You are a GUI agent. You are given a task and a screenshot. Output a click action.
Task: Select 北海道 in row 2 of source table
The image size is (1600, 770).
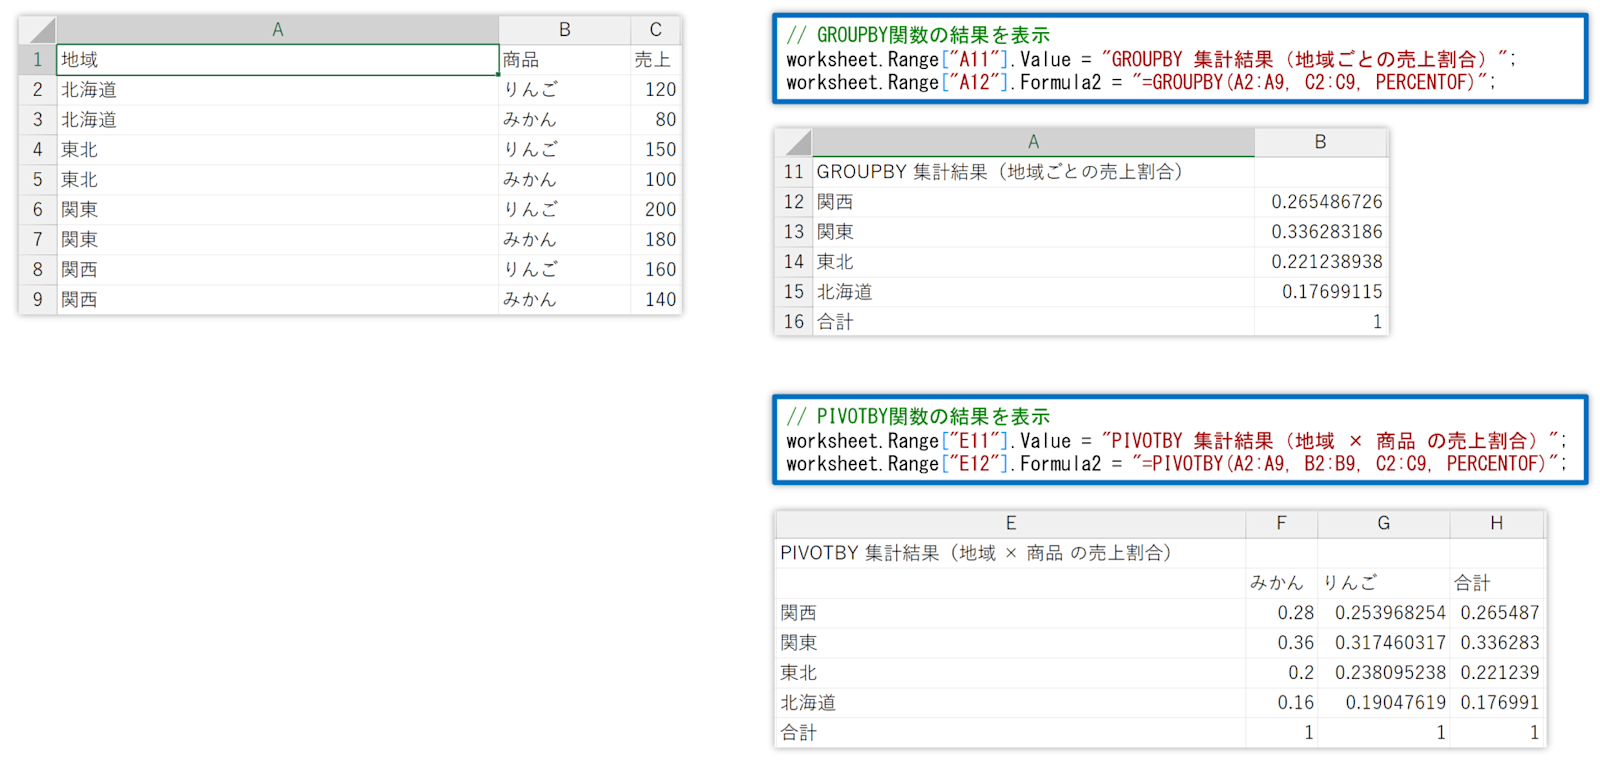[278, 90]
